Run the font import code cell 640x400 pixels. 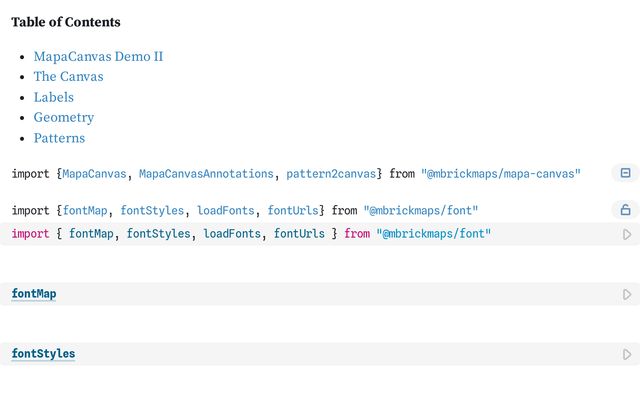(627, 234)
